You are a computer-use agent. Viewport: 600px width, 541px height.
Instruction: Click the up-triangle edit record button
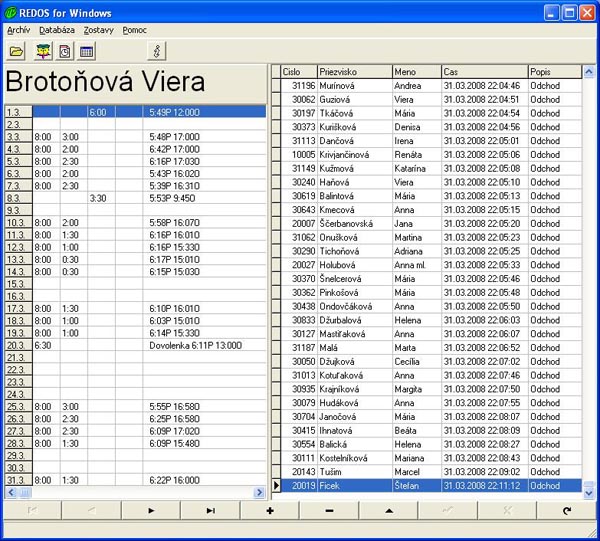(389, 510)
